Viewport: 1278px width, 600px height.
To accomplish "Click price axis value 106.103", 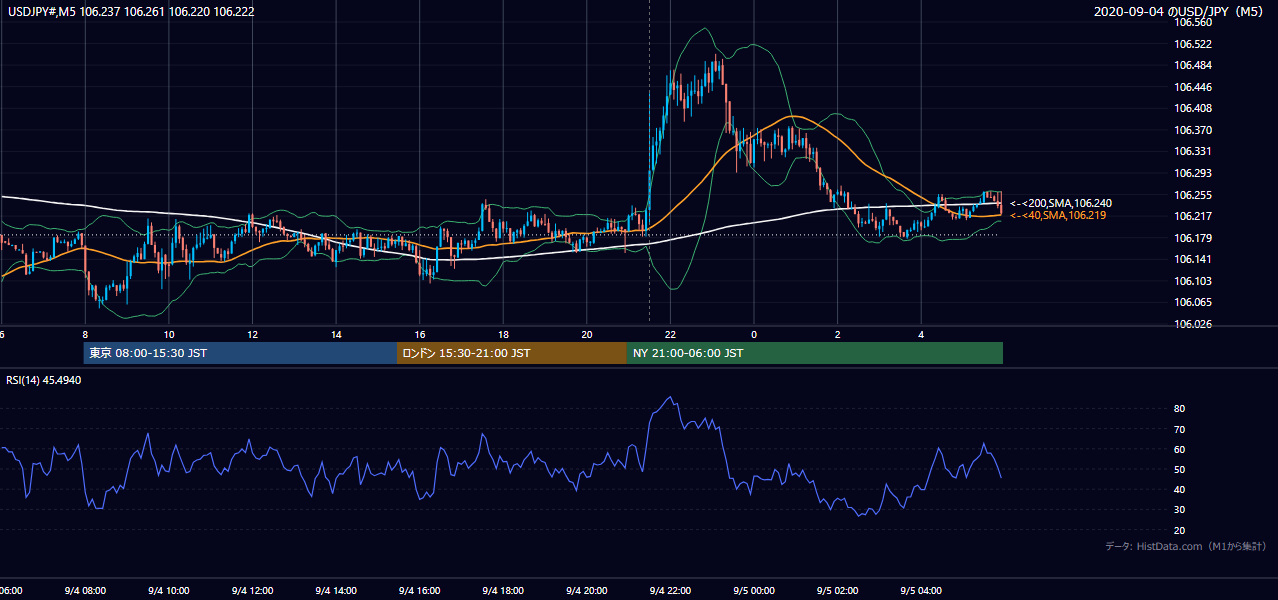I will click(x=1194, y=281).
